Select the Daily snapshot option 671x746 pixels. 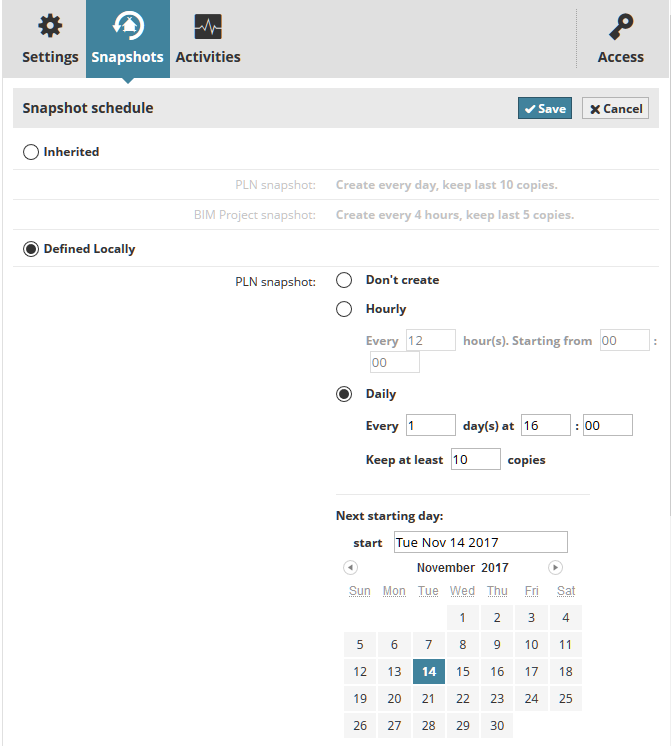pyautogui.click(x=344, y=394)
